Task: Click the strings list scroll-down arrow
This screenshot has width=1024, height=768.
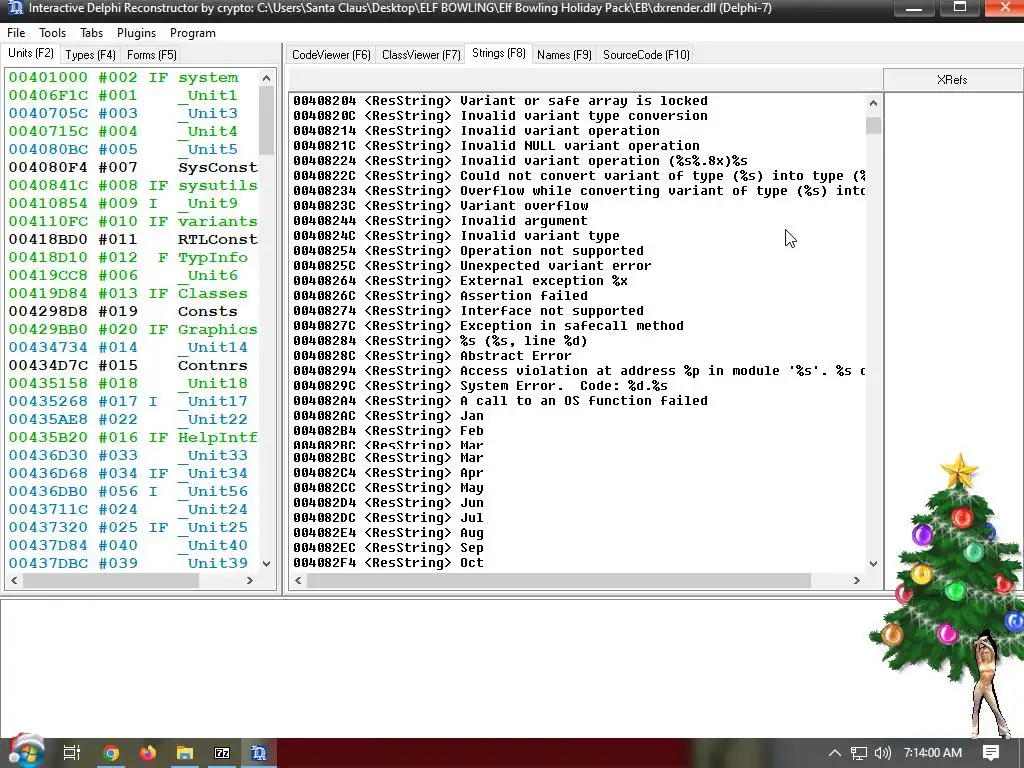Action: click(873, 564)
